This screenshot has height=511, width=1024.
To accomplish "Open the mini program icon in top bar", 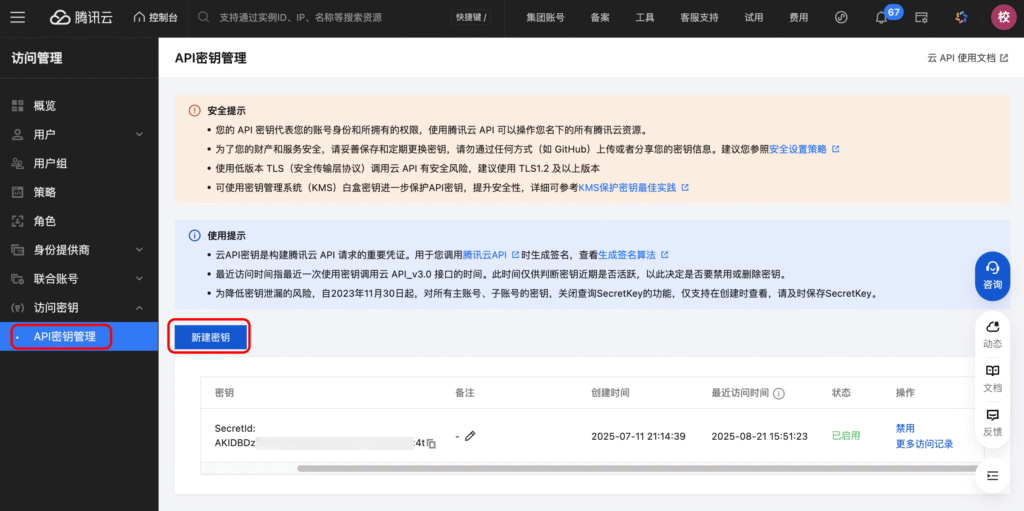I will pyautogui.click(x=841, y=18).
